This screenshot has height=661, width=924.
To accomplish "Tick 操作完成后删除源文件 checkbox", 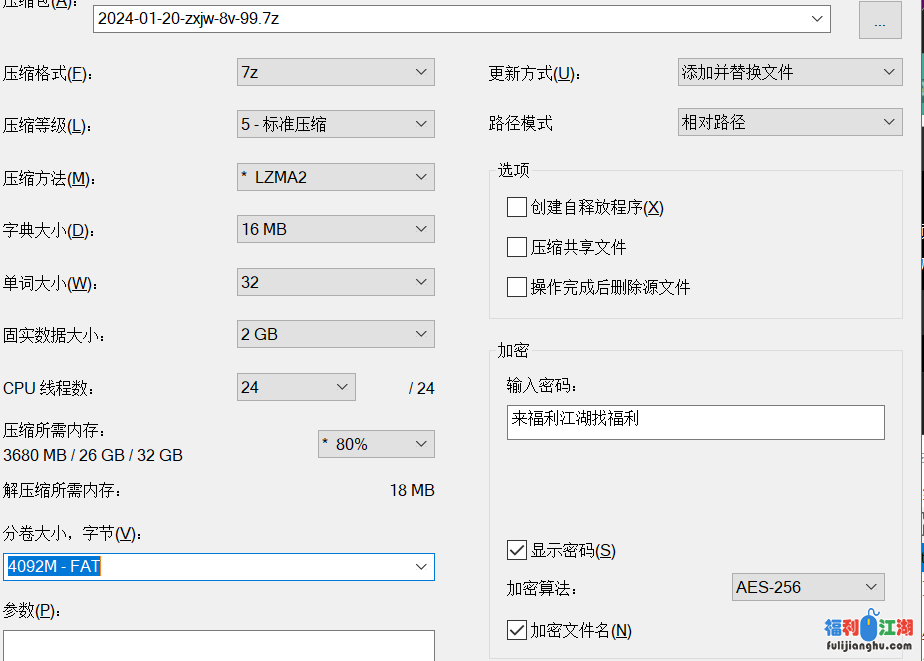I will tap(517, 287).
